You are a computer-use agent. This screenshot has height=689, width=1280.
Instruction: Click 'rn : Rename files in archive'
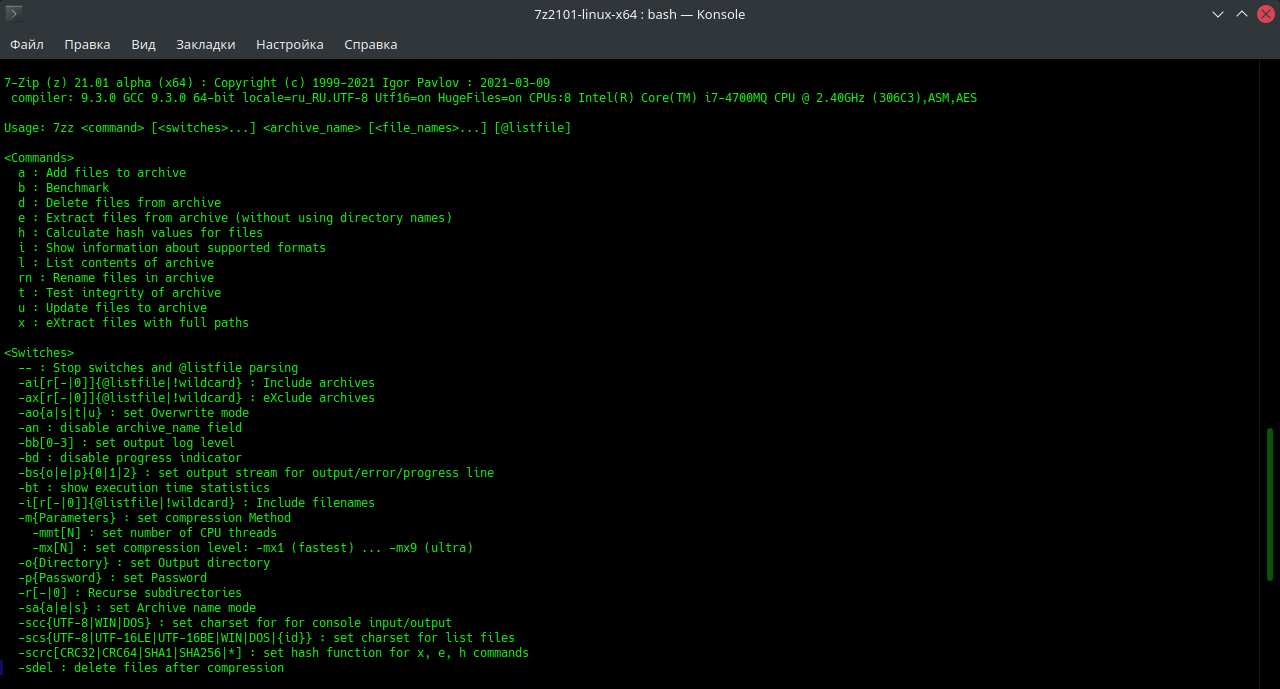116,278
